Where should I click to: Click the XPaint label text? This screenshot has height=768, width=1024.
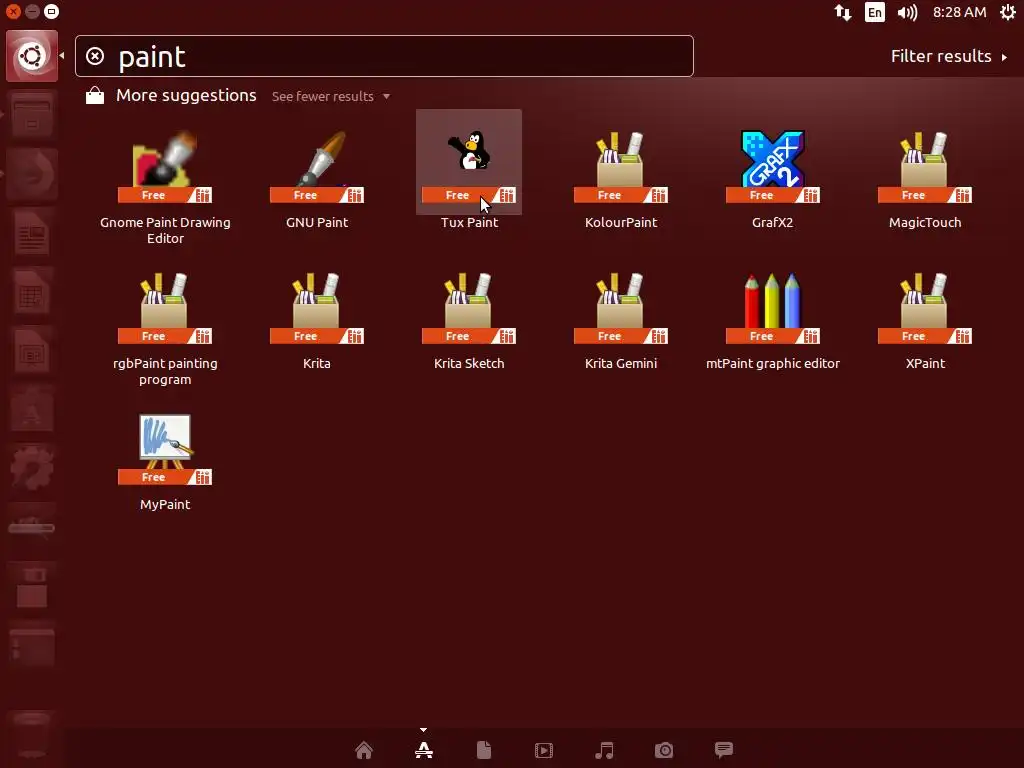click(925, 364)
